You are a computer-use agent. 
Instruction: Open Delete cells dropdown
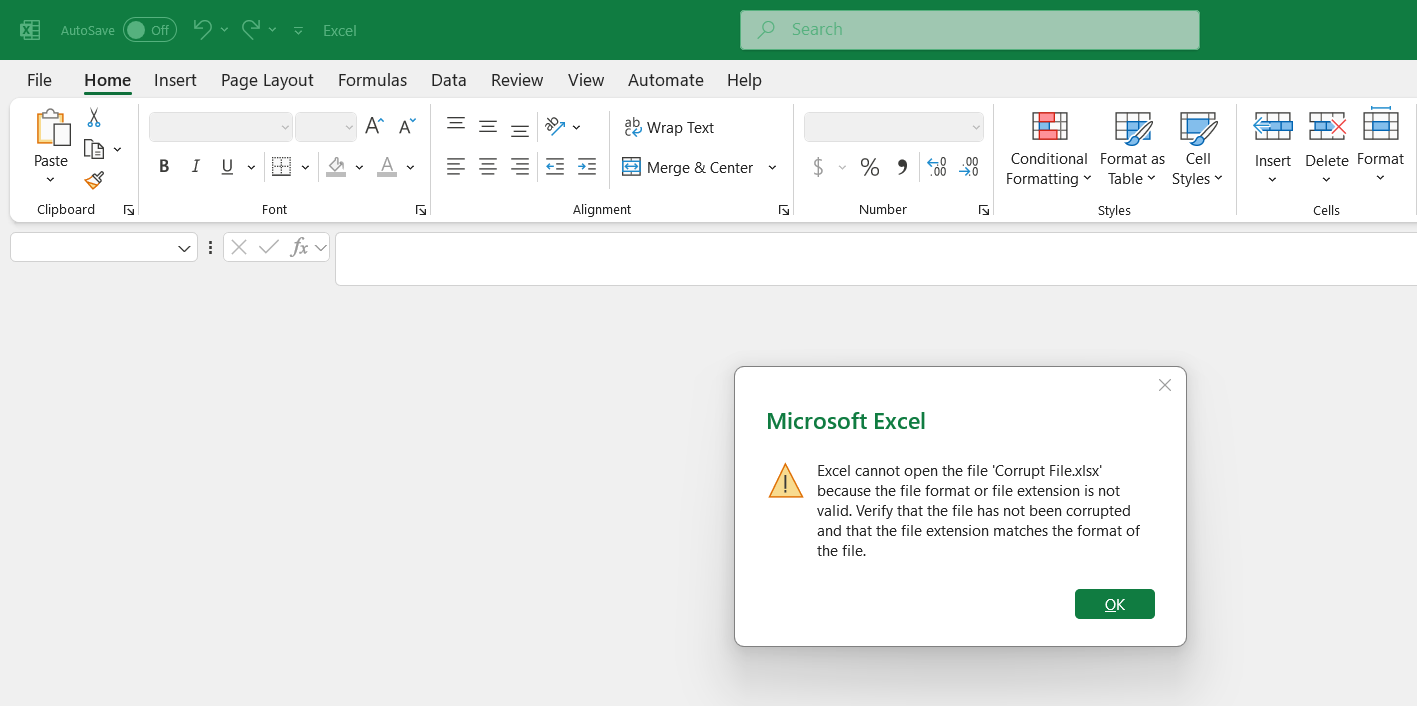click(x=1327, y=180)
